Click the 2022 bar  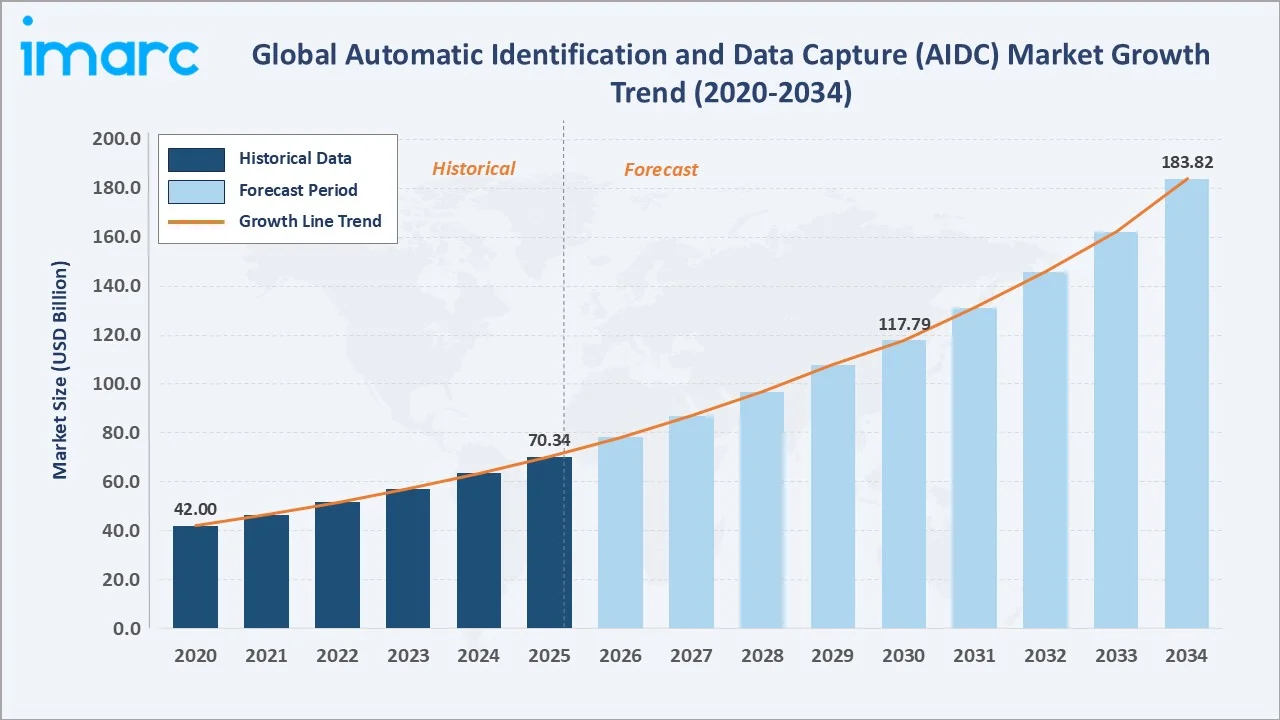tap(337, 565)
